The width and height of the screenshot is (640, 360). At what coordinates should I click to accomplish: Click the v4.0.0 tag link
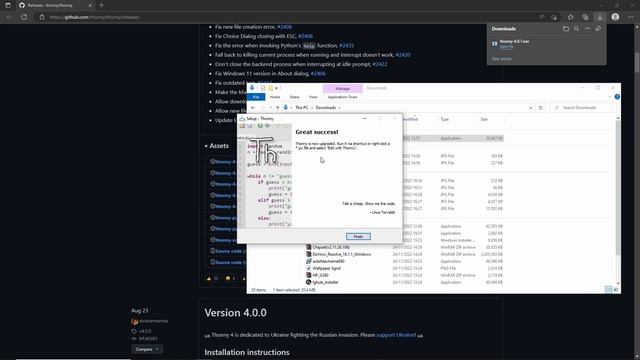click(145, 331)
